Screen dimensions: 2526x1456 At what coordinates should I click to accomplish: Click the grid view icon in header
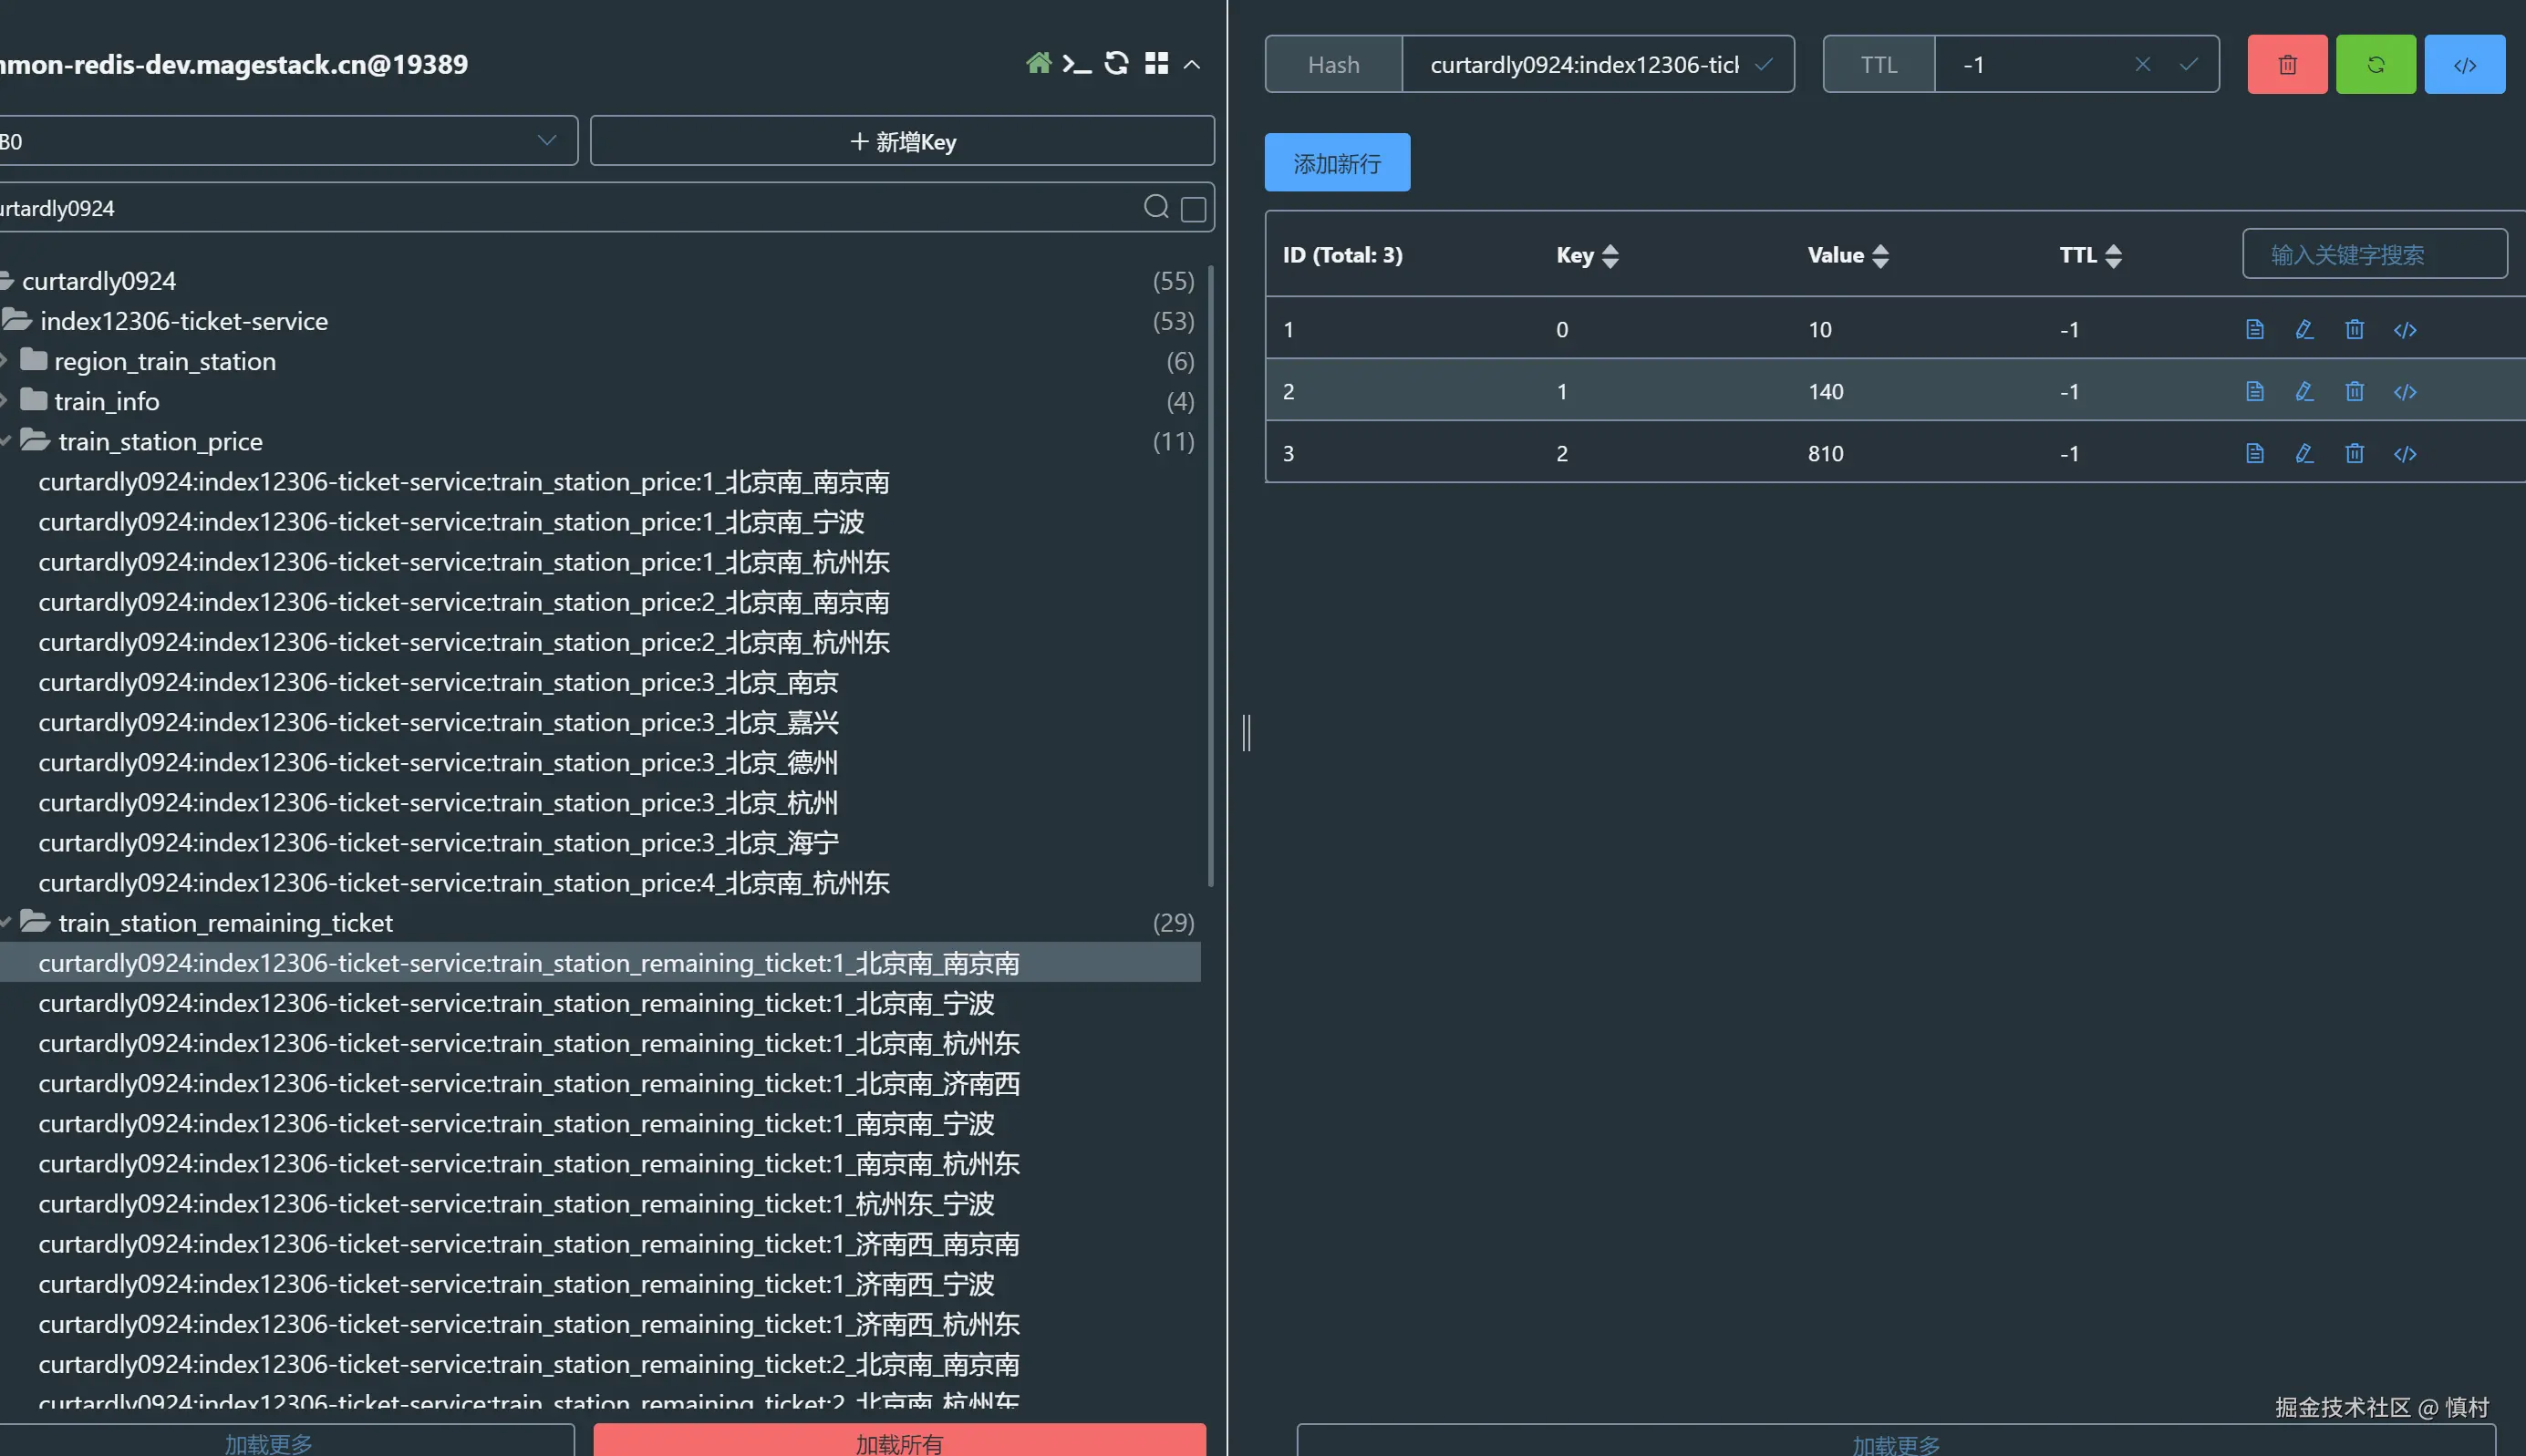(1156, 64)
